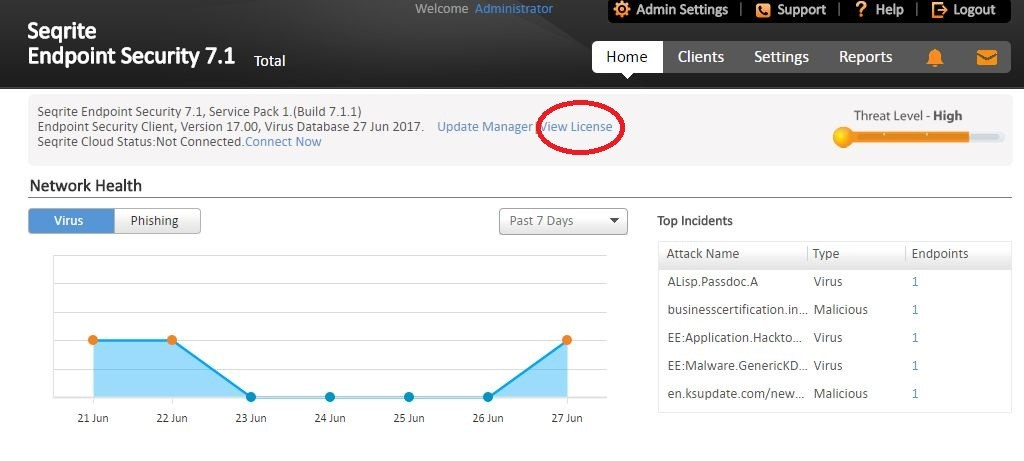Click the Virus type of ALisp.Passdoc.A
Screen dimensions: 1024x461
pos(828,282)
